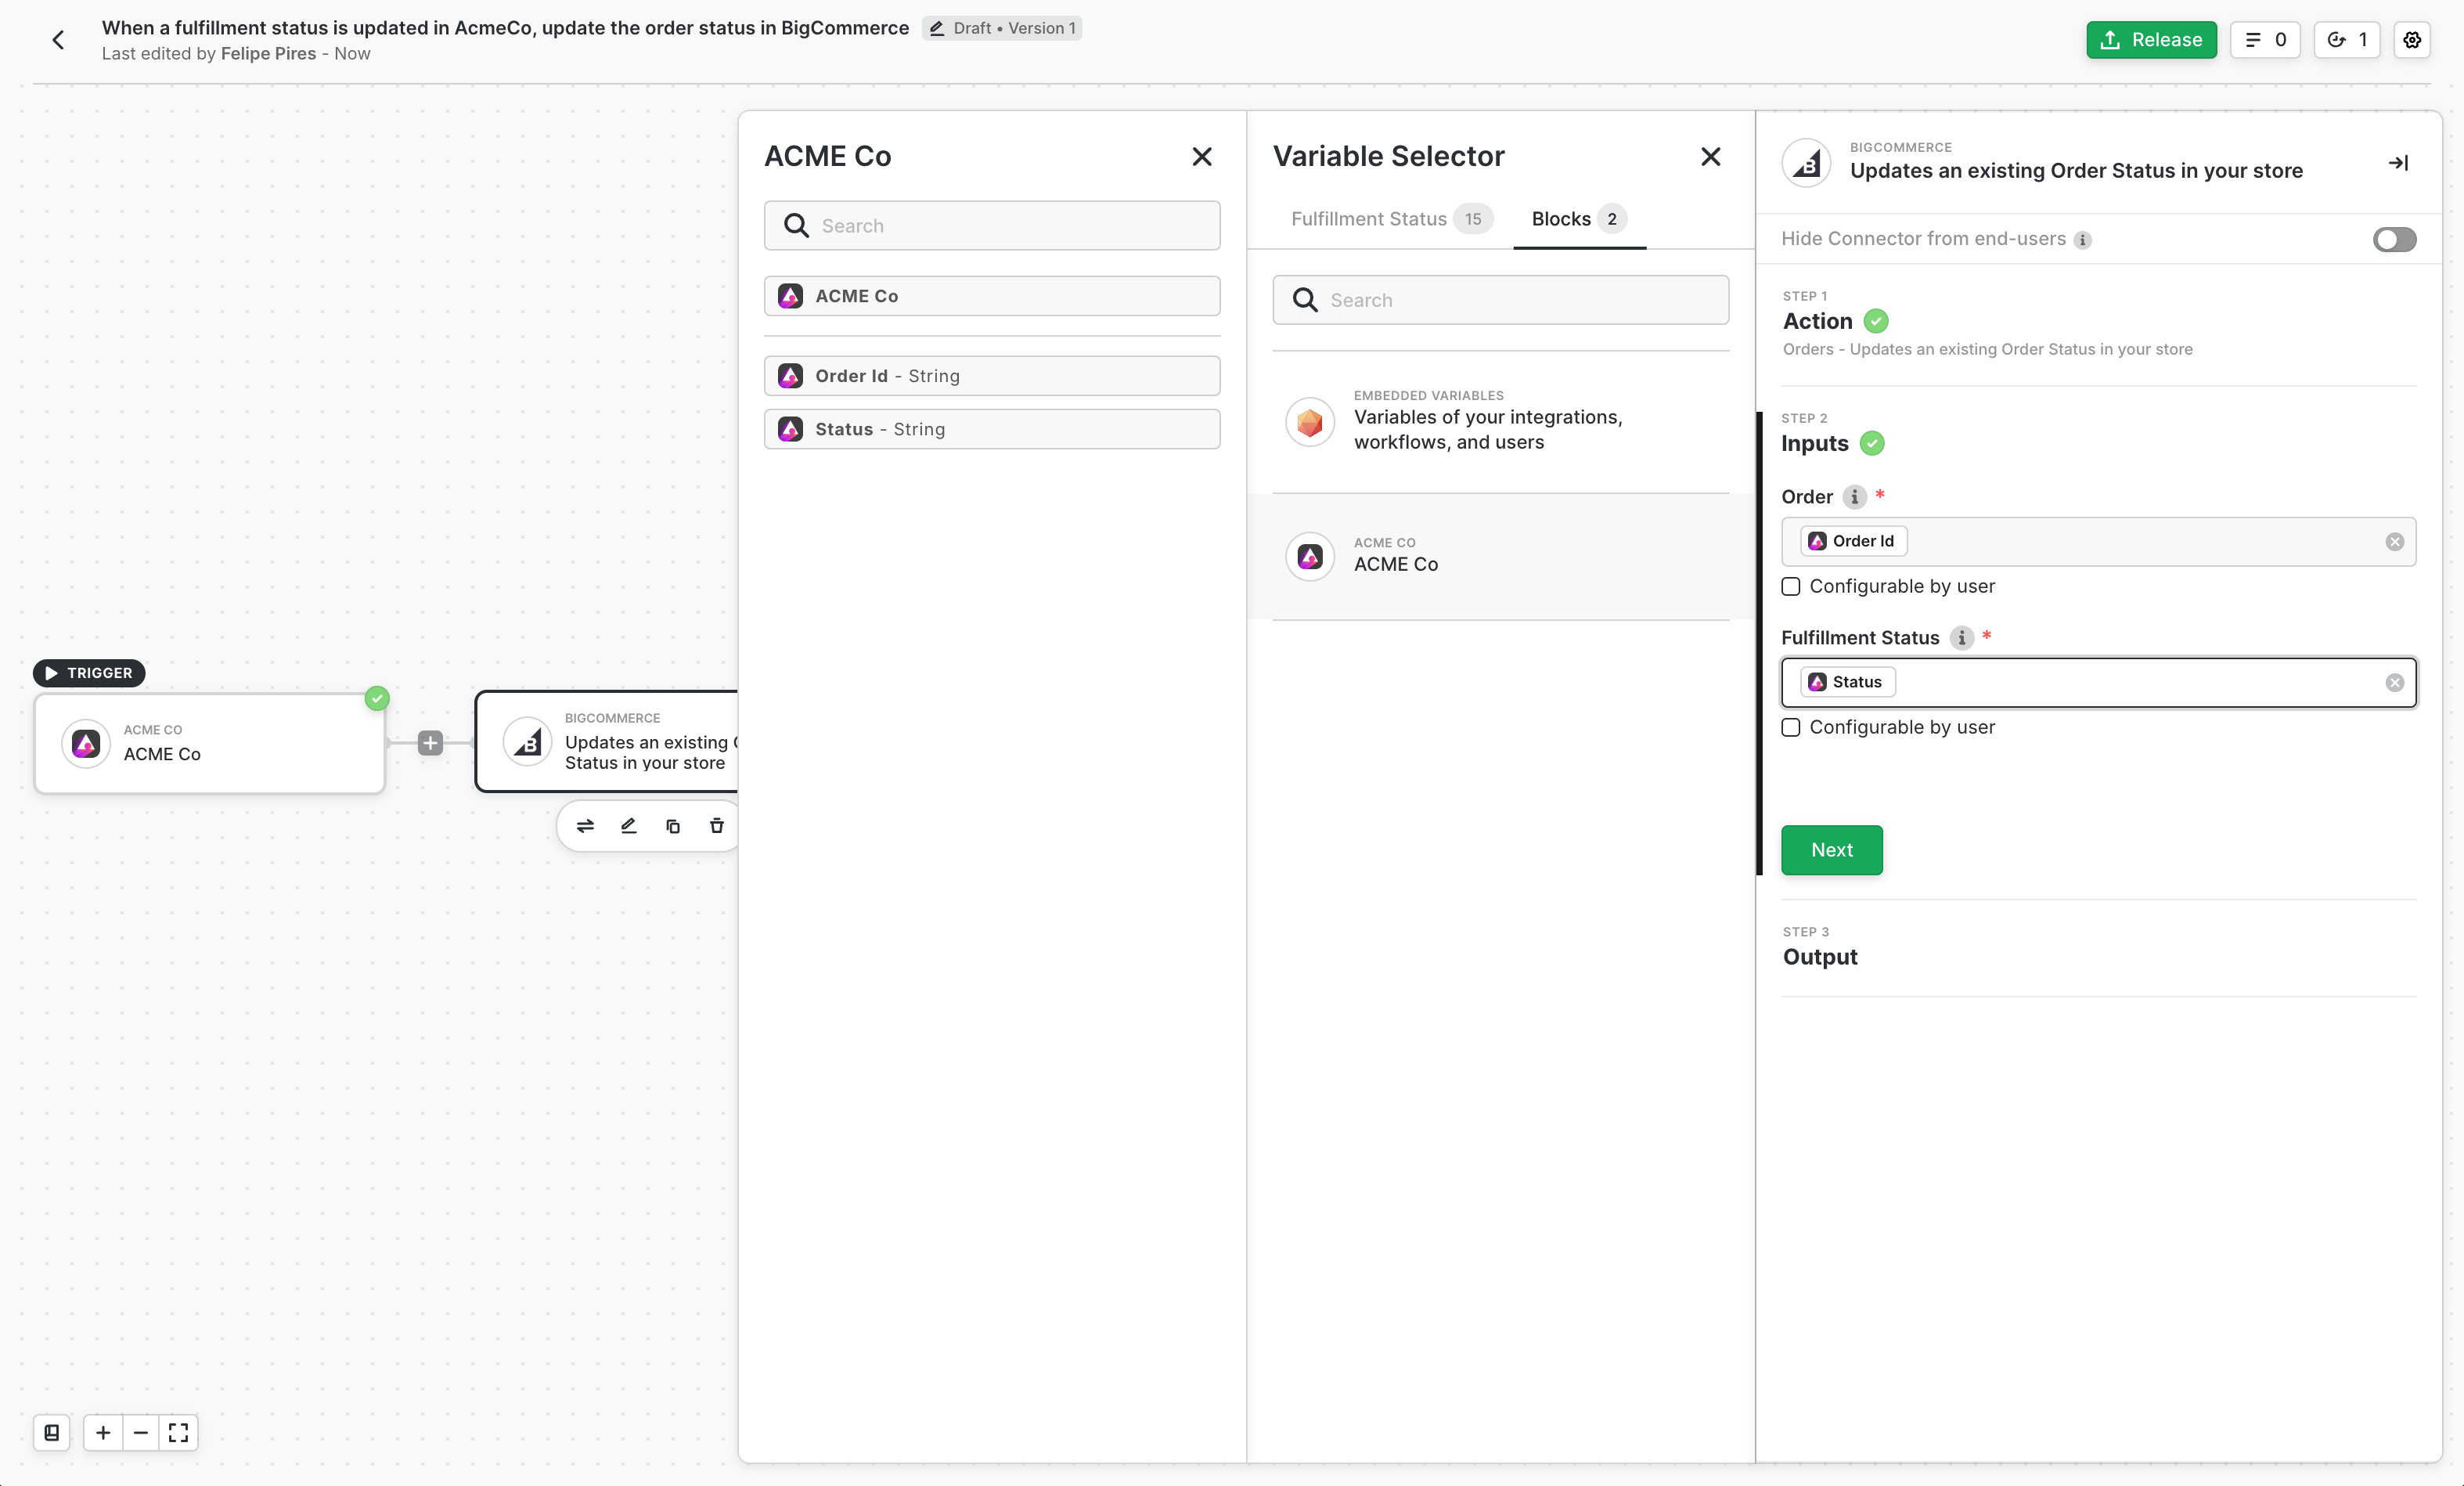Click the swap/replace icon under BigCommerce block
Viewport: 2464px width, 1486px height.
point(585,826)
